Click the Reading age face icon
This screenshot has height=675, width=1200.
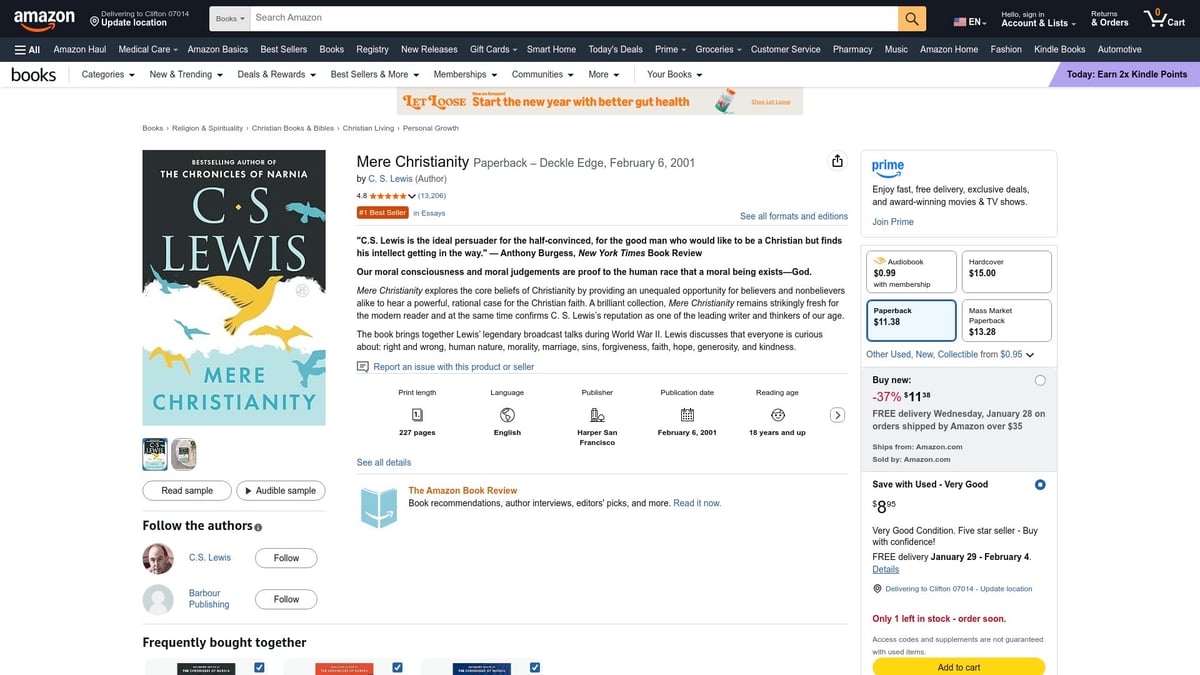777,413
